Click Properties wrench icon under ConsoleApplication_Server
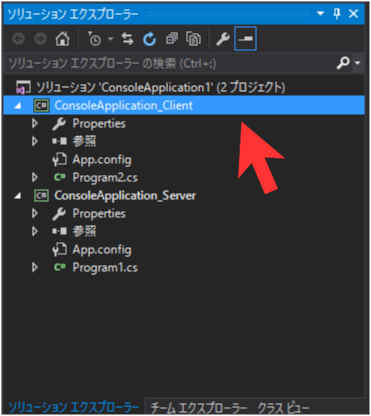 (x=59, y=214)
